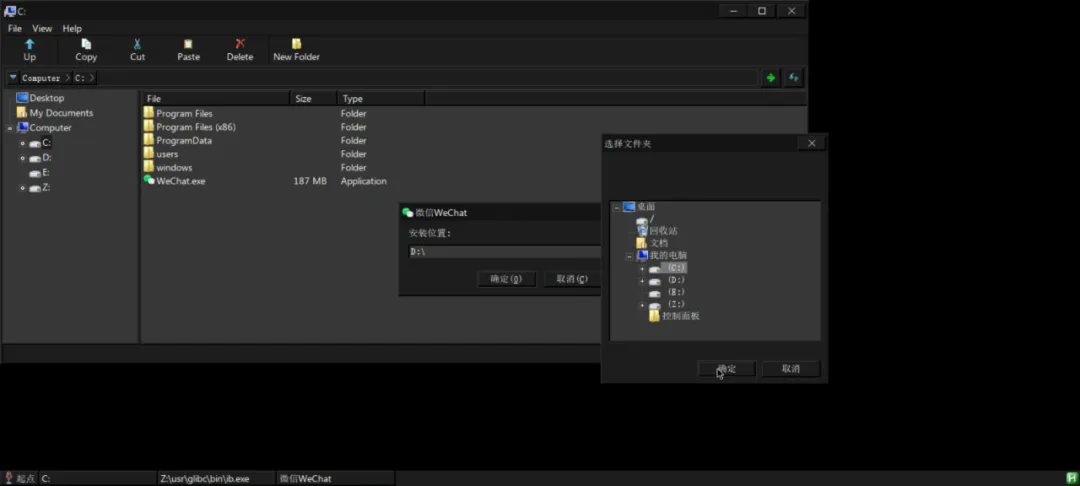Image resolution: width=1080 pixels, height=486 pixels.
Task: Click the Application type cell of WeChat.exe
Action: point(364,181)
